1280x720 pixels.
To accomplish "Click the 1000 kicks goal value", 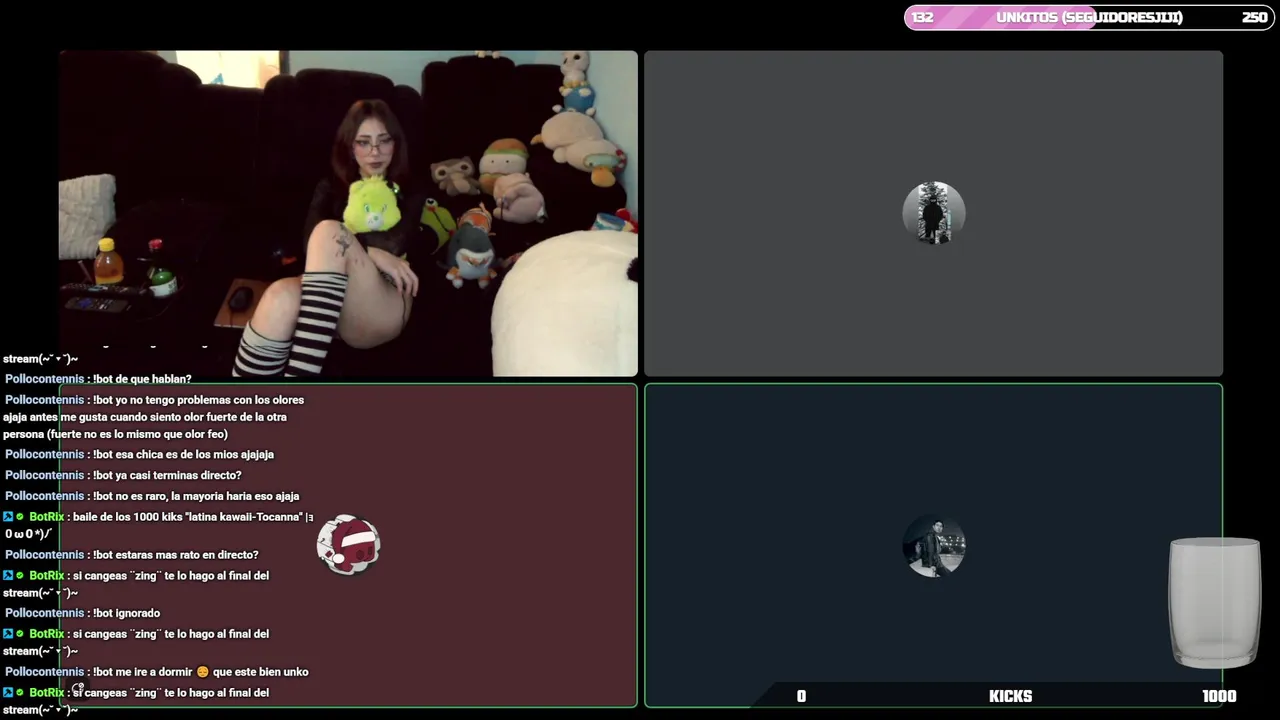I will tap(1219, 696).
